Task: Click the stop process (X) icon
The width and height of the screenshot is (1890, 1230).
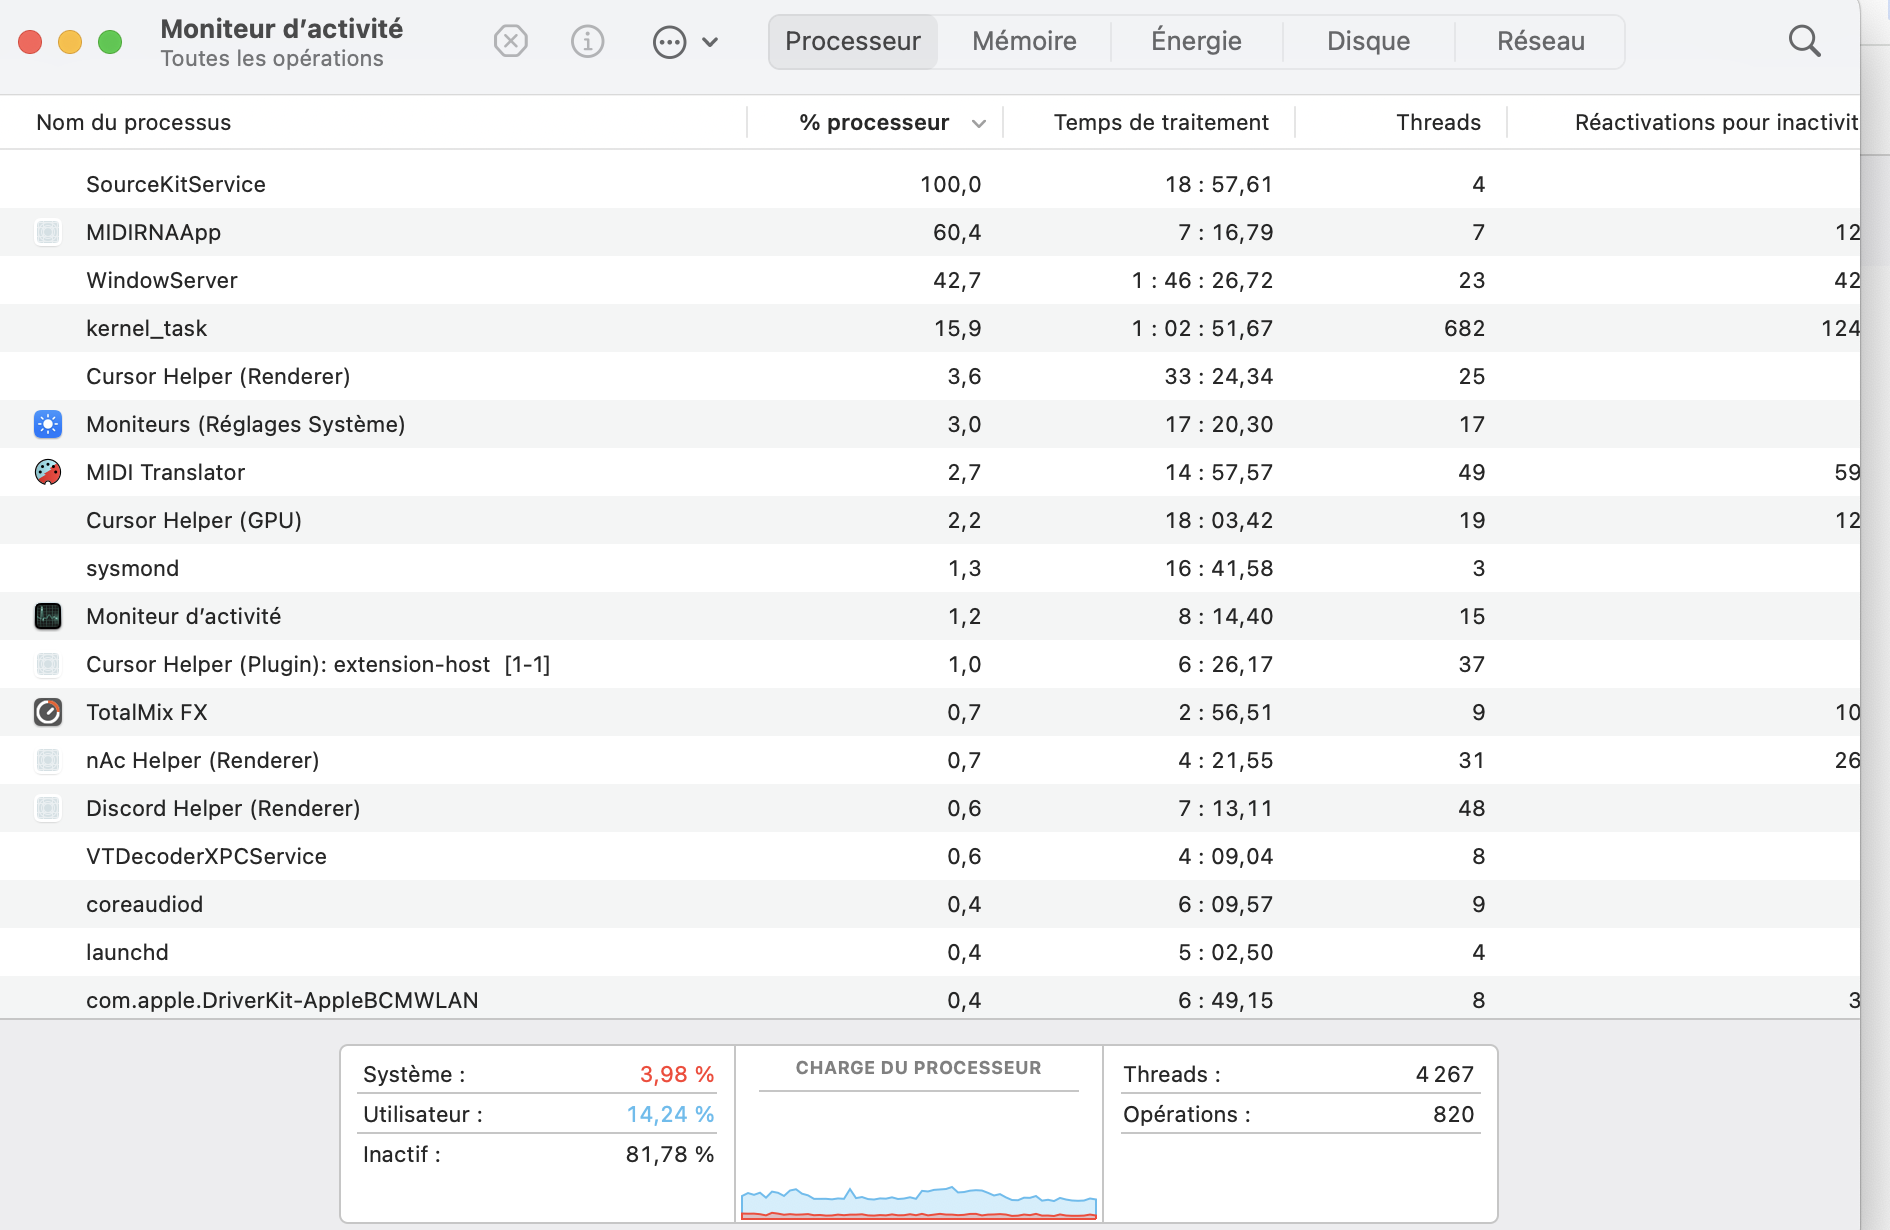Action: pos(511,42)
